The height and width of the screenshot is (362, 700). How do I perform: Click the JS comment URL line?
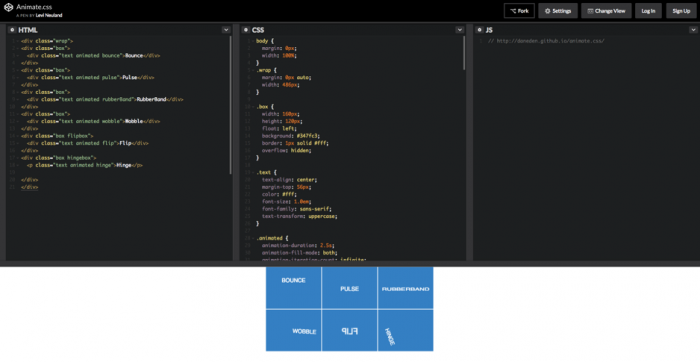pyautogui.click(x=546, y=41)
